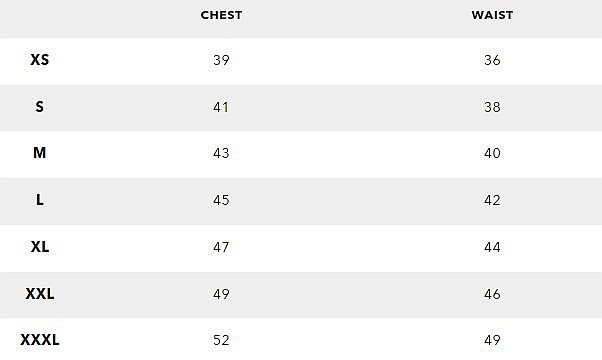Click the CHEST column header

[221, 15]
